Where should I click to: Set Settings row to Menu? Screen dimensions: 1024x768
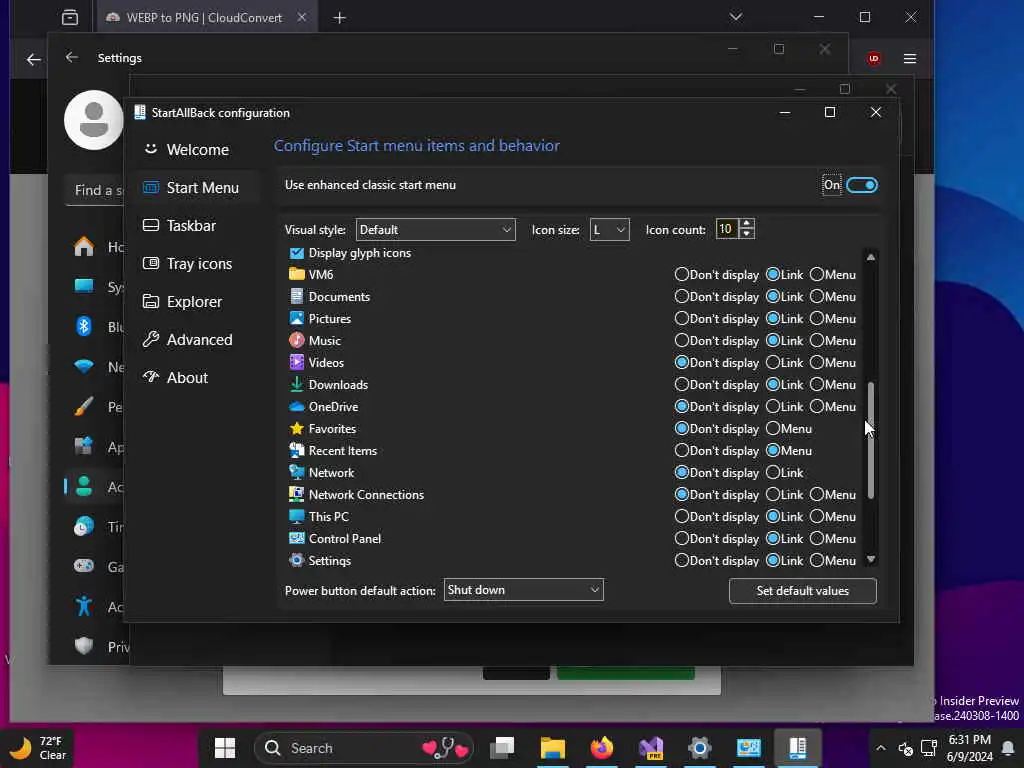(x=816, y=560)
